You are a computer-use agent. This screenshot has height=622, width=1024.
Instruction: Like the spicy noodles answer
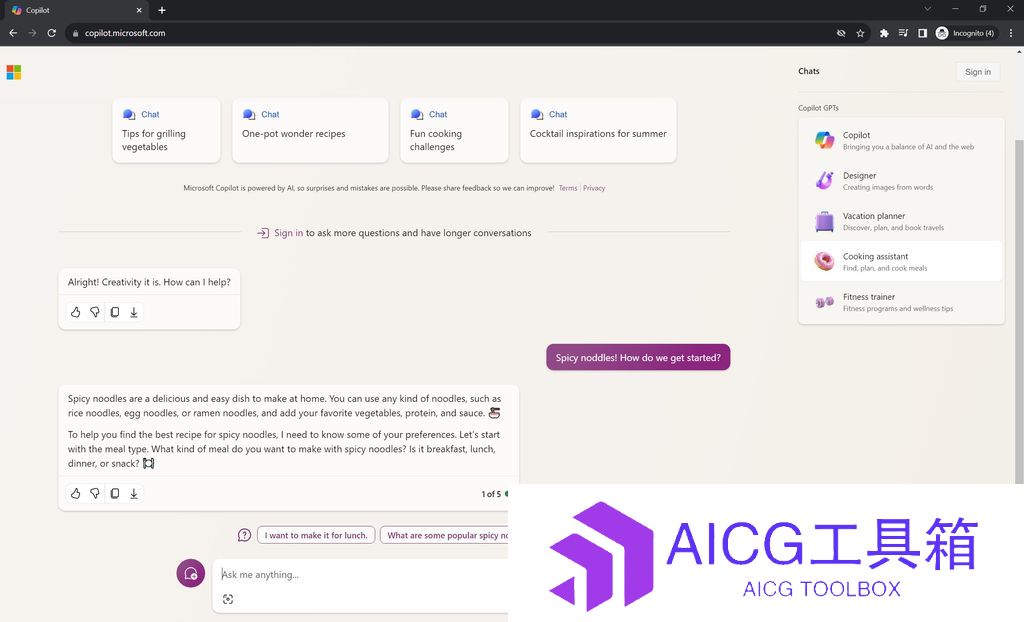point(76,494)
